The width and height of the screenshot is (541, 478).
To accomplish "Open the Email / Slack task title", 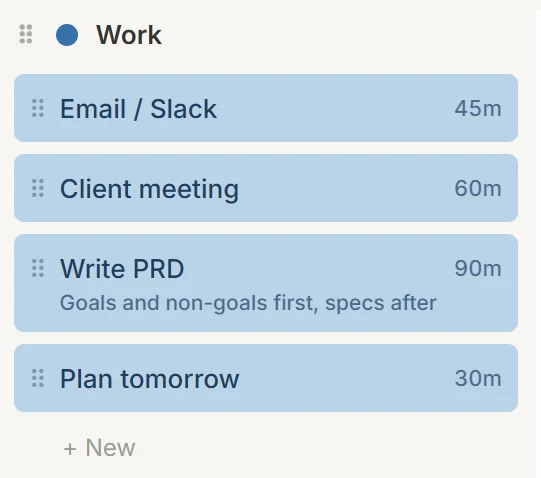I will pos(138,109).
